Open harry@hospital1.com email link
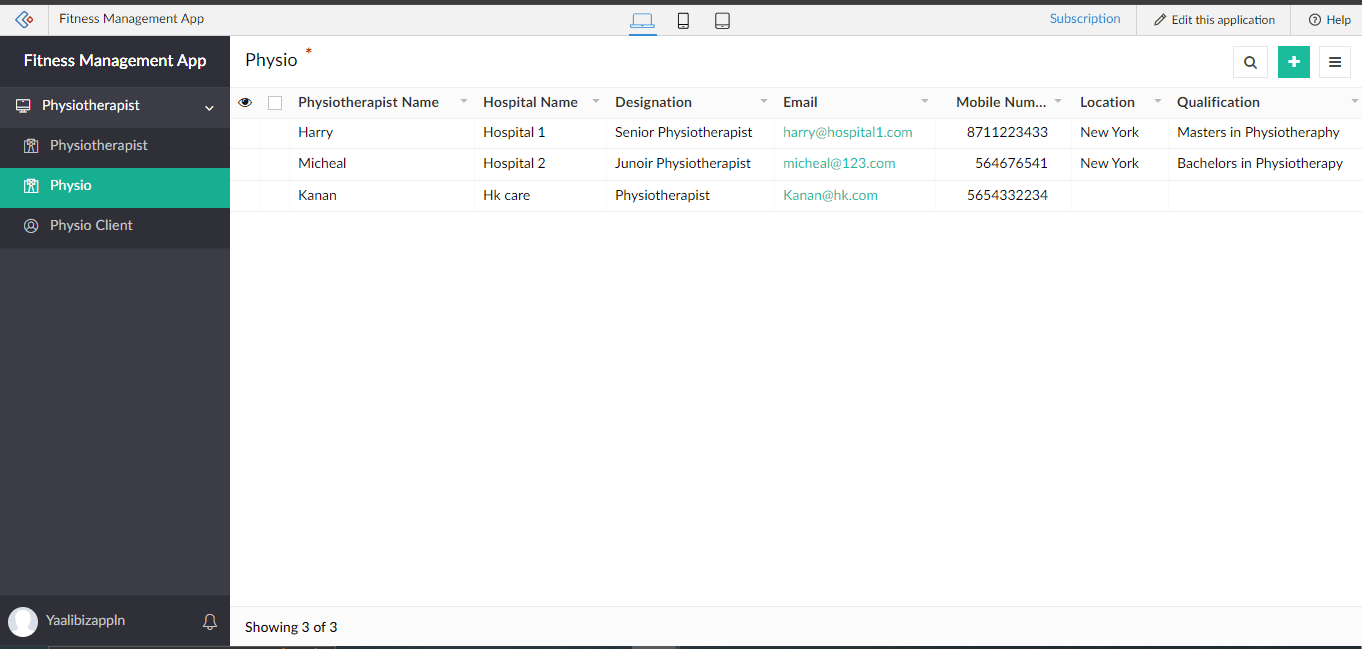The width and height of the screenshot is (1362, 649). [x=847, y=132]
